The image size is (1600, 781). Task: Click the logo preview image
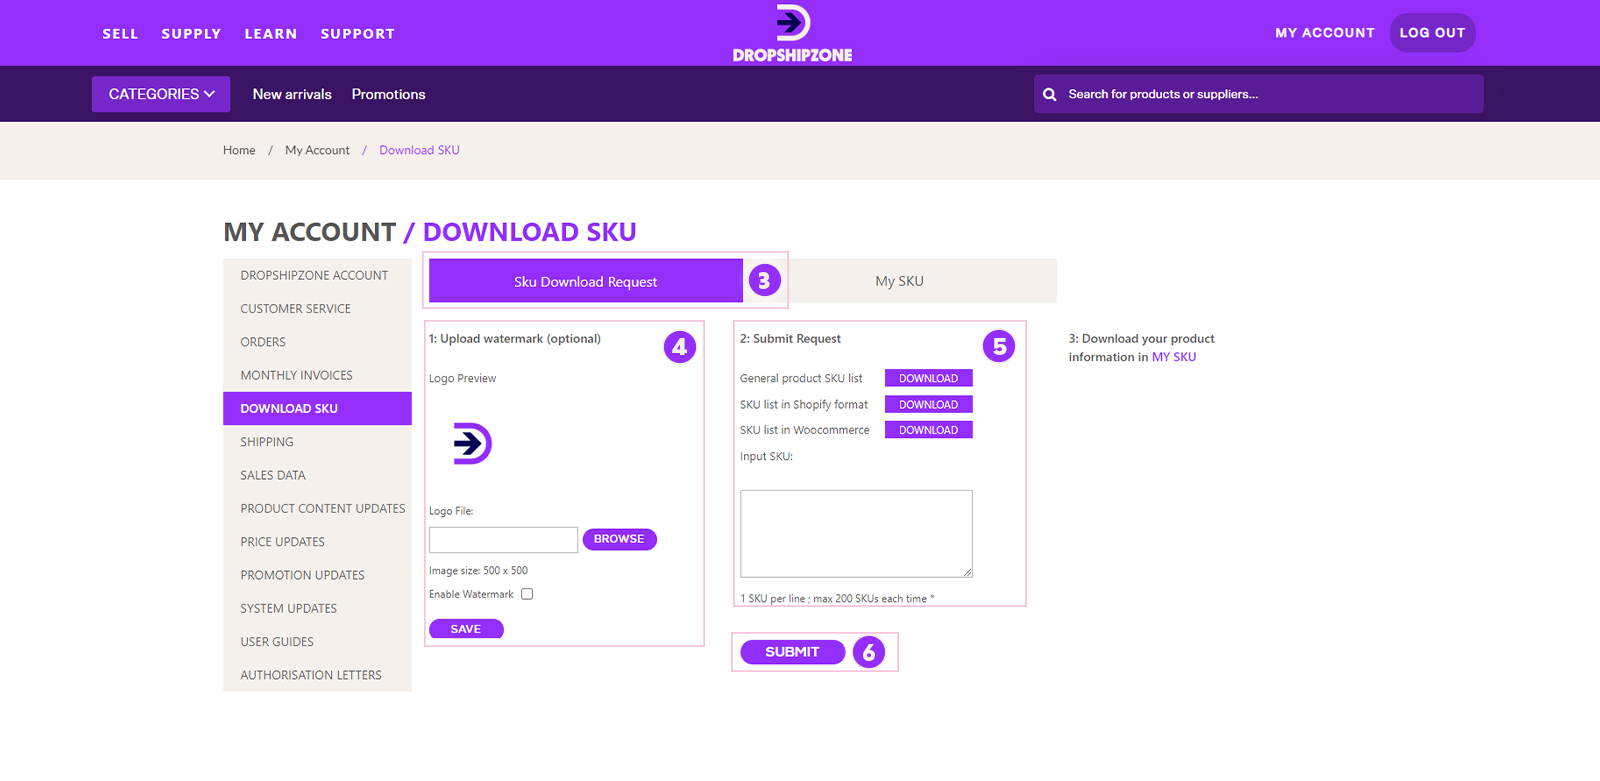pos(472,443)
